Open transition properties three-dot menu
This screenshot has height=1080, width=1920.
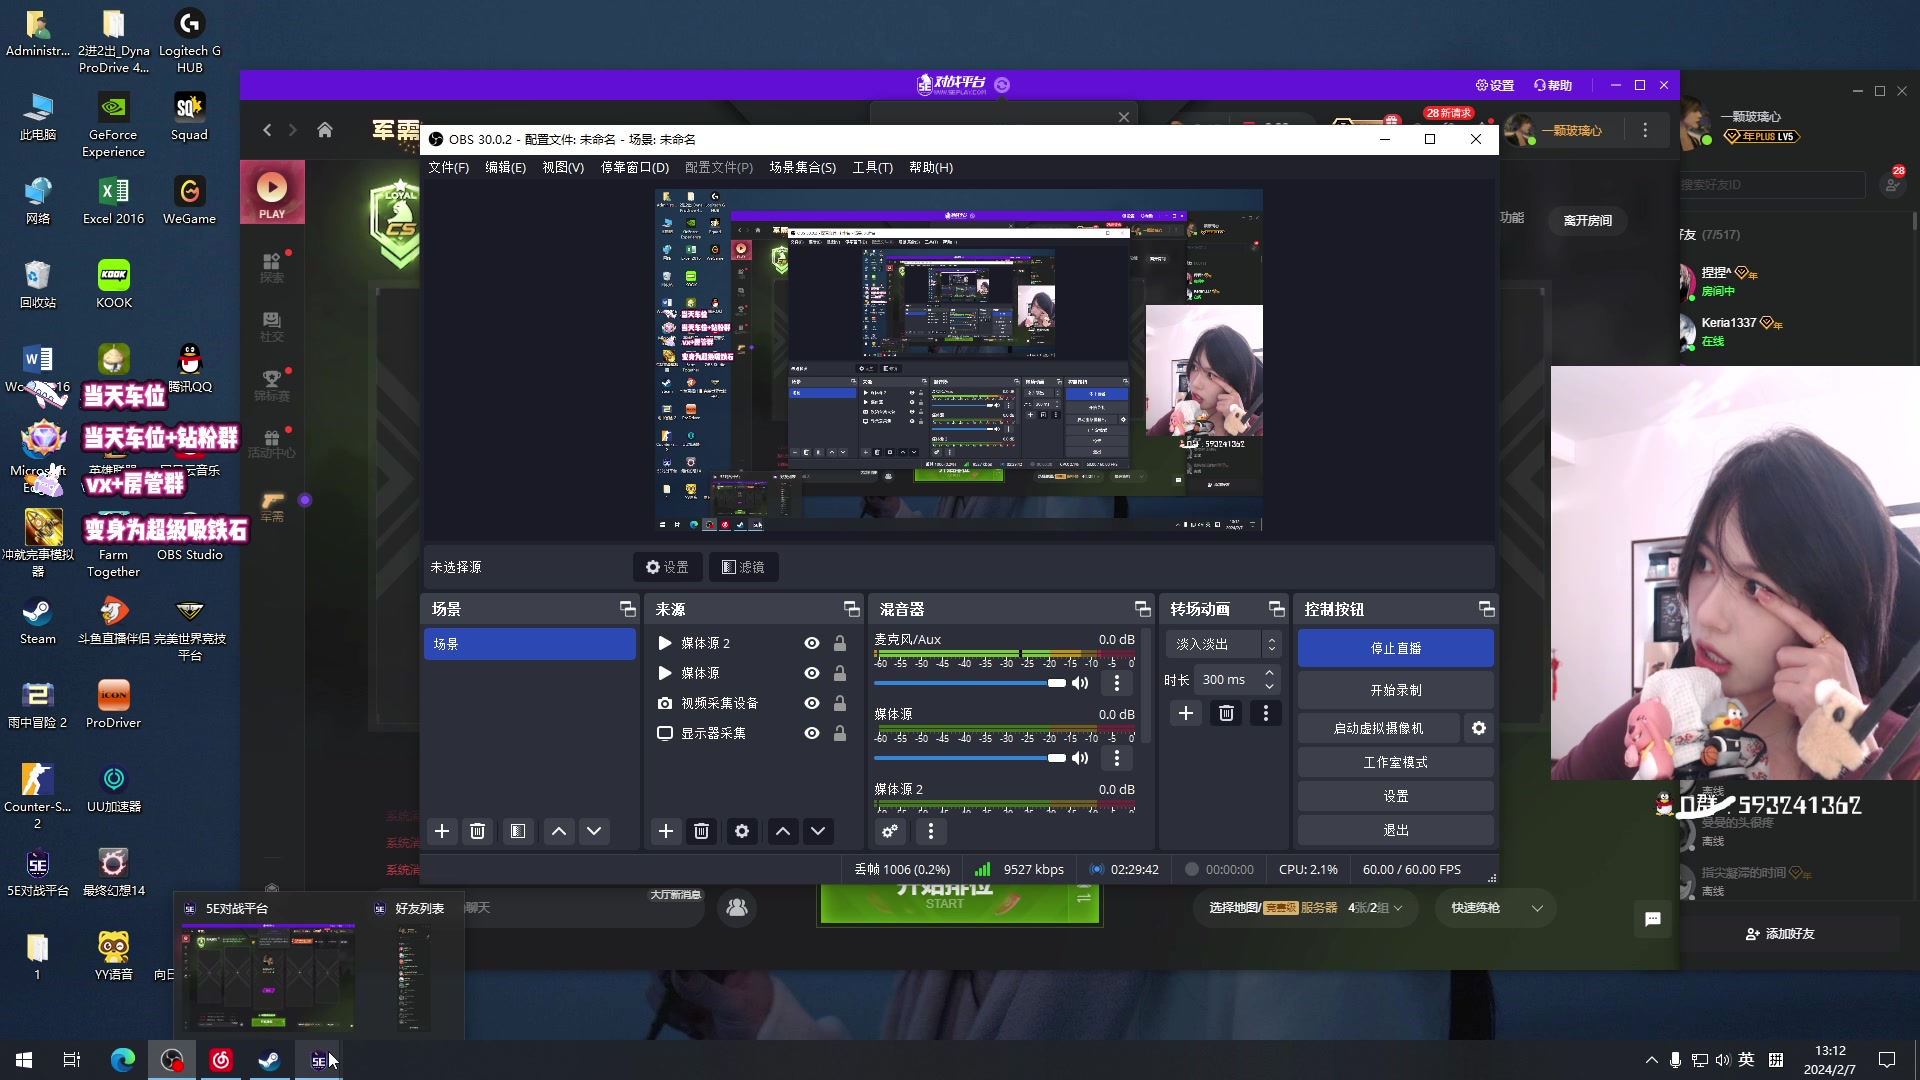(1266, 713)
